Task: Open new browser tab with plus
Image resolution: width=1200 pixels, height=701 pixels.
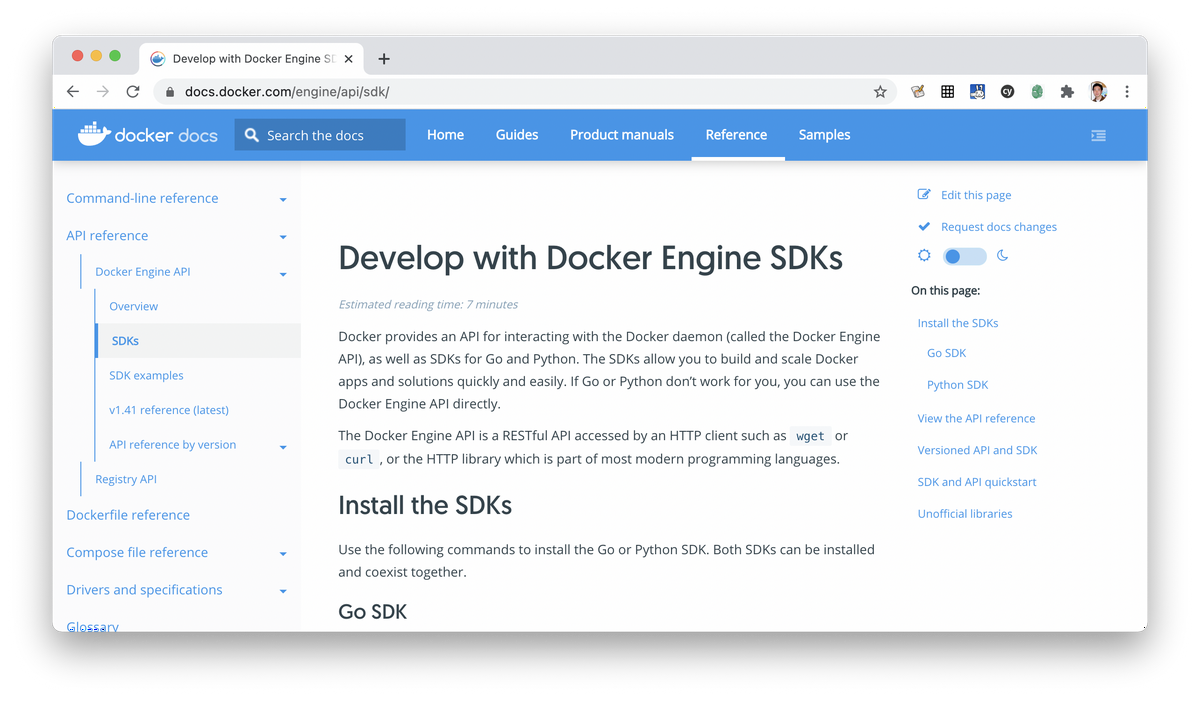Action: click(x=384, y=59)
